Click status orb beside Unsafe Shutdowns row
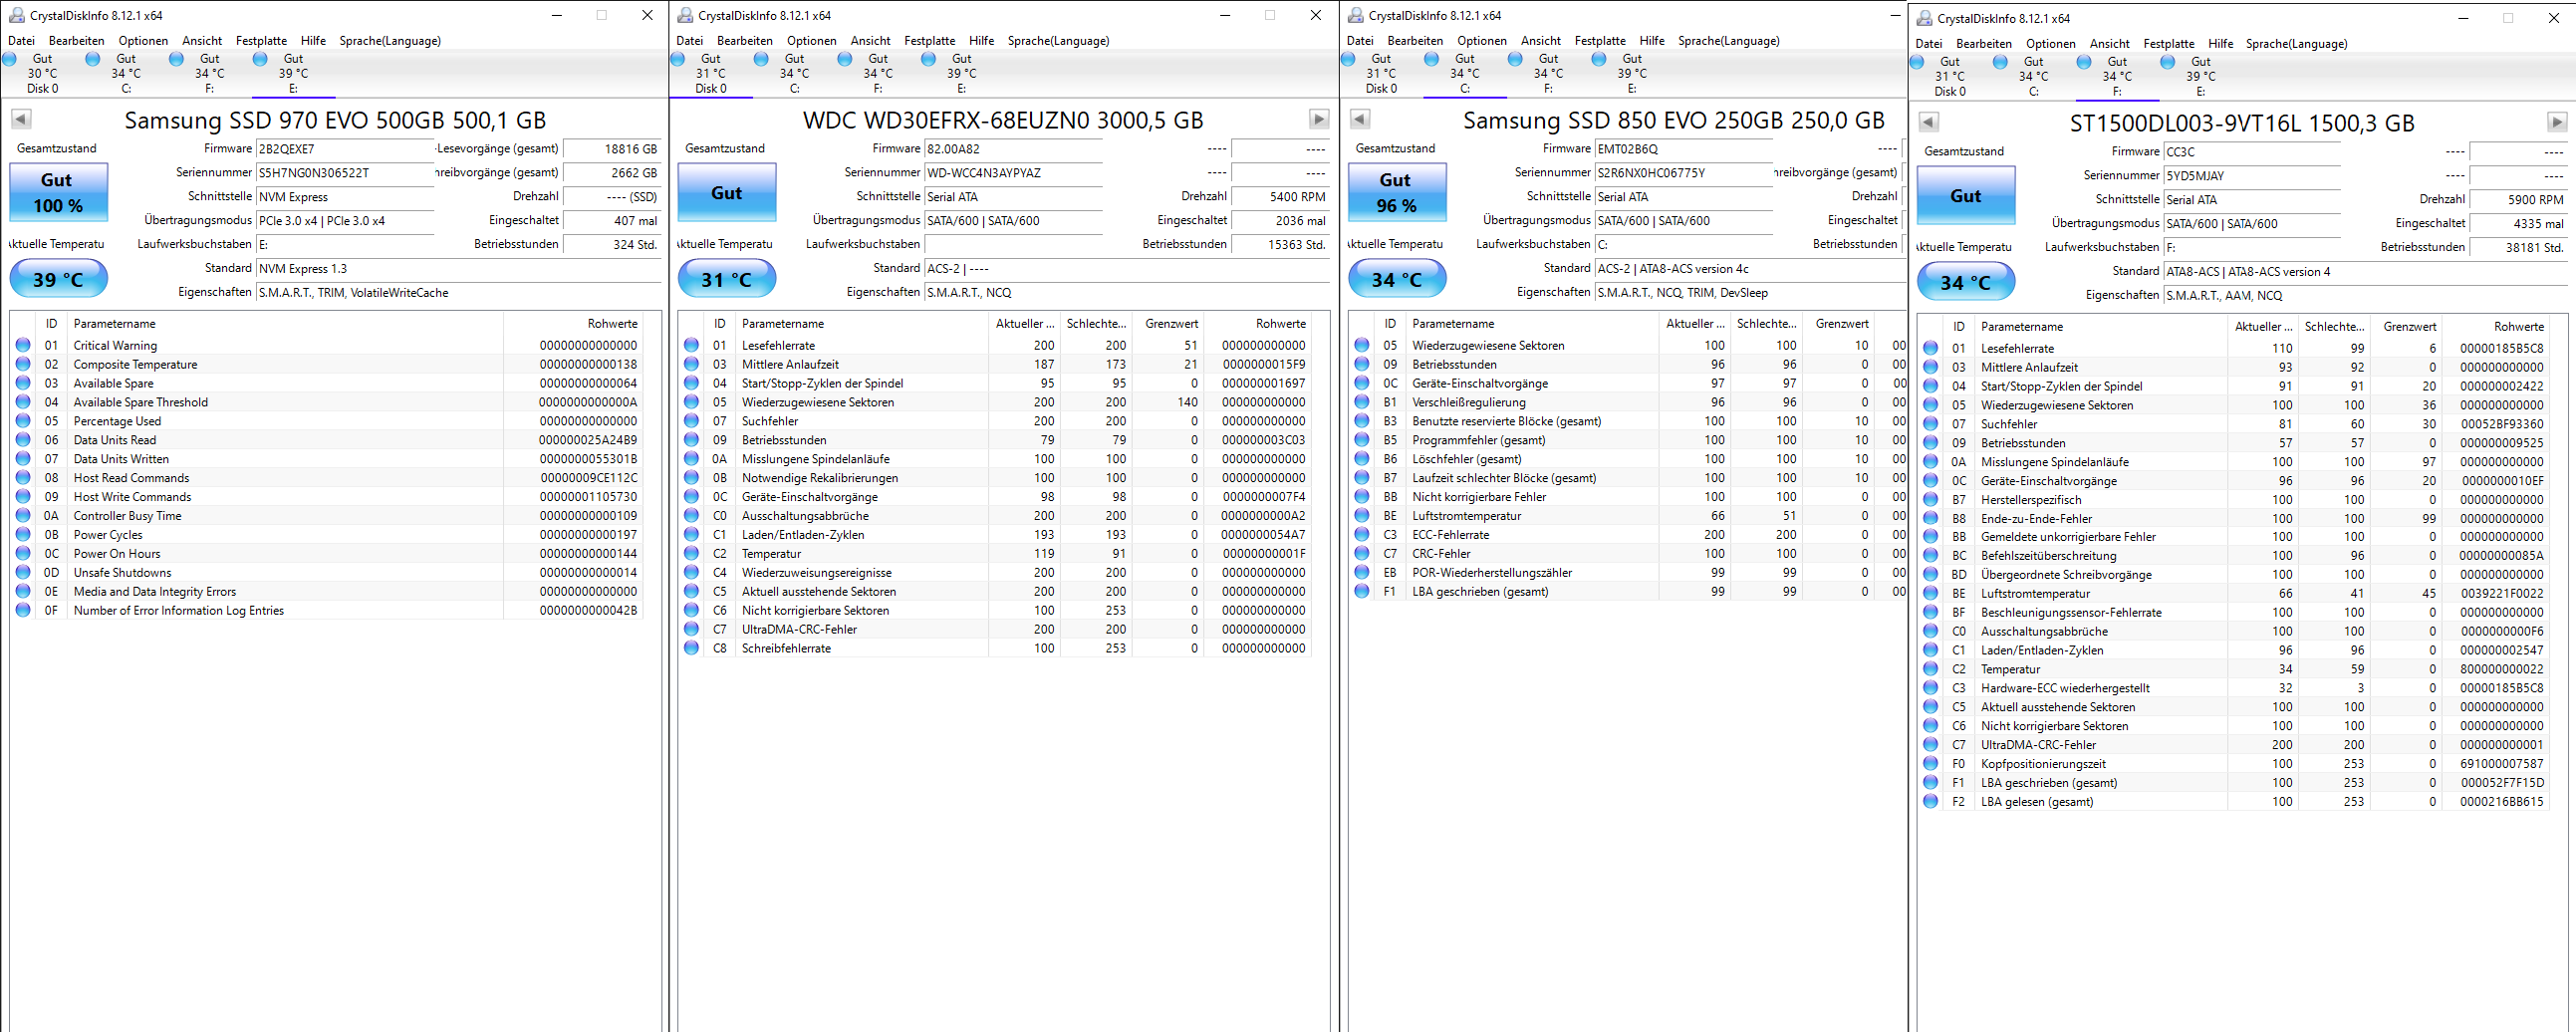Screen dimensions: 2576x1032 point(23,572)
